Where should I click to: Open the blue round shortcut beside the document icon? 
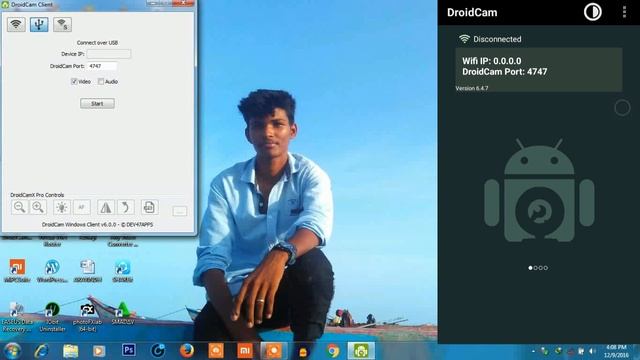coord(122,271)
